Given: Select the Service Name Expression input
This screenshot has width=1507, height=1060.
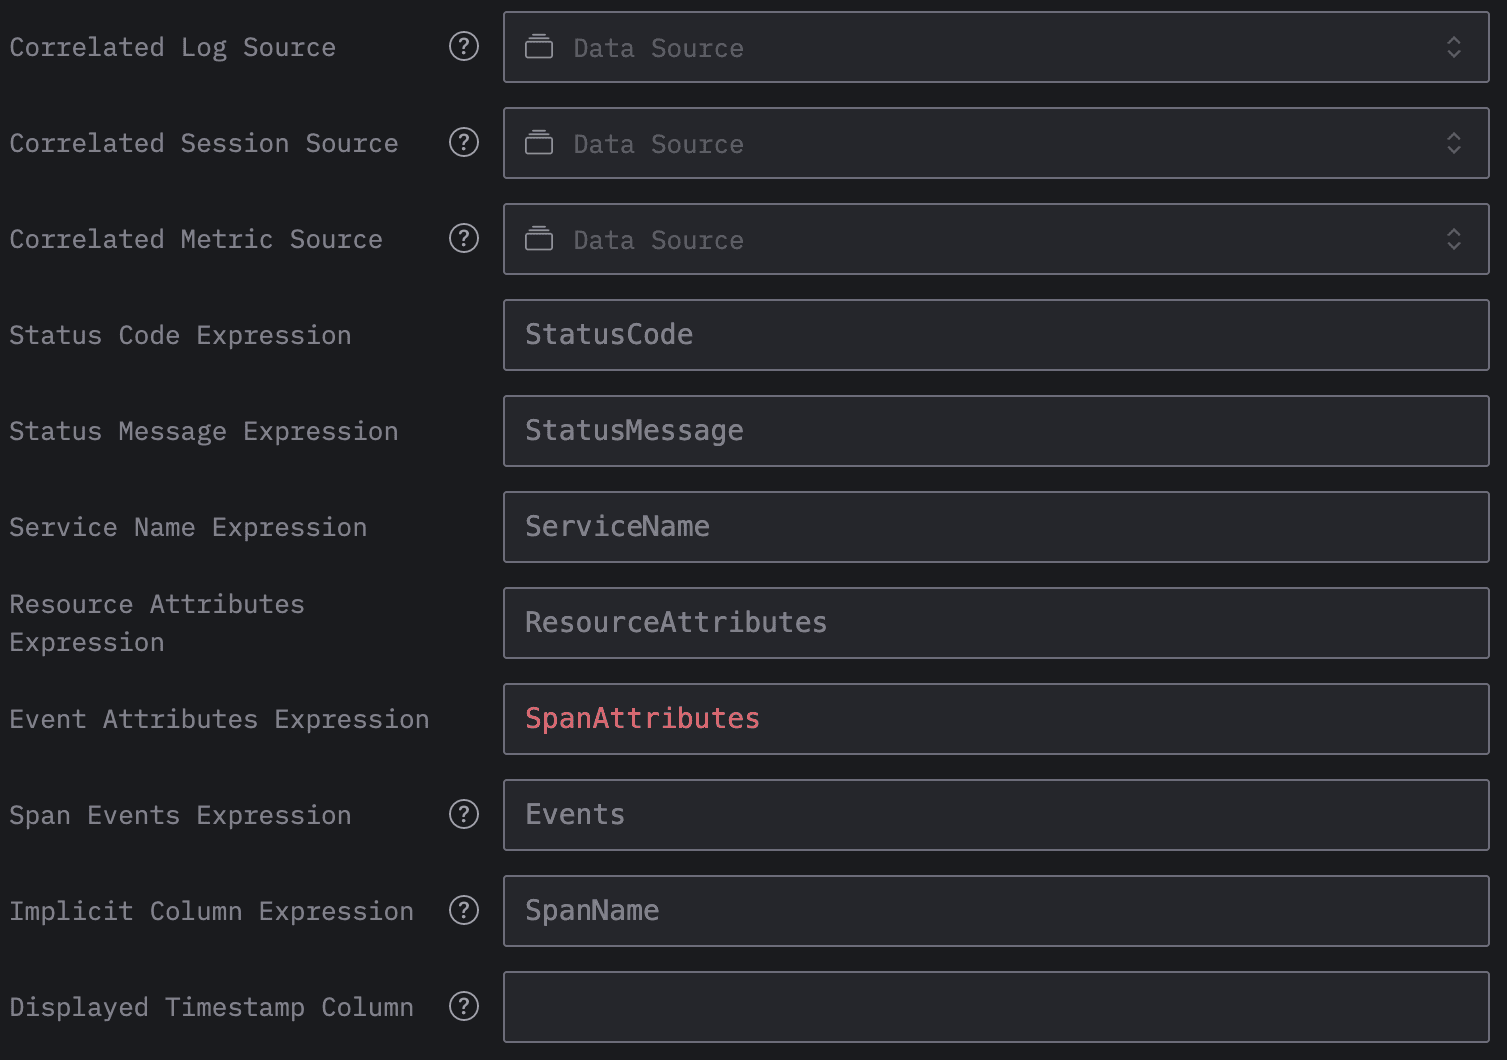Looking at the screenshot, I should [x=995, y=527].
